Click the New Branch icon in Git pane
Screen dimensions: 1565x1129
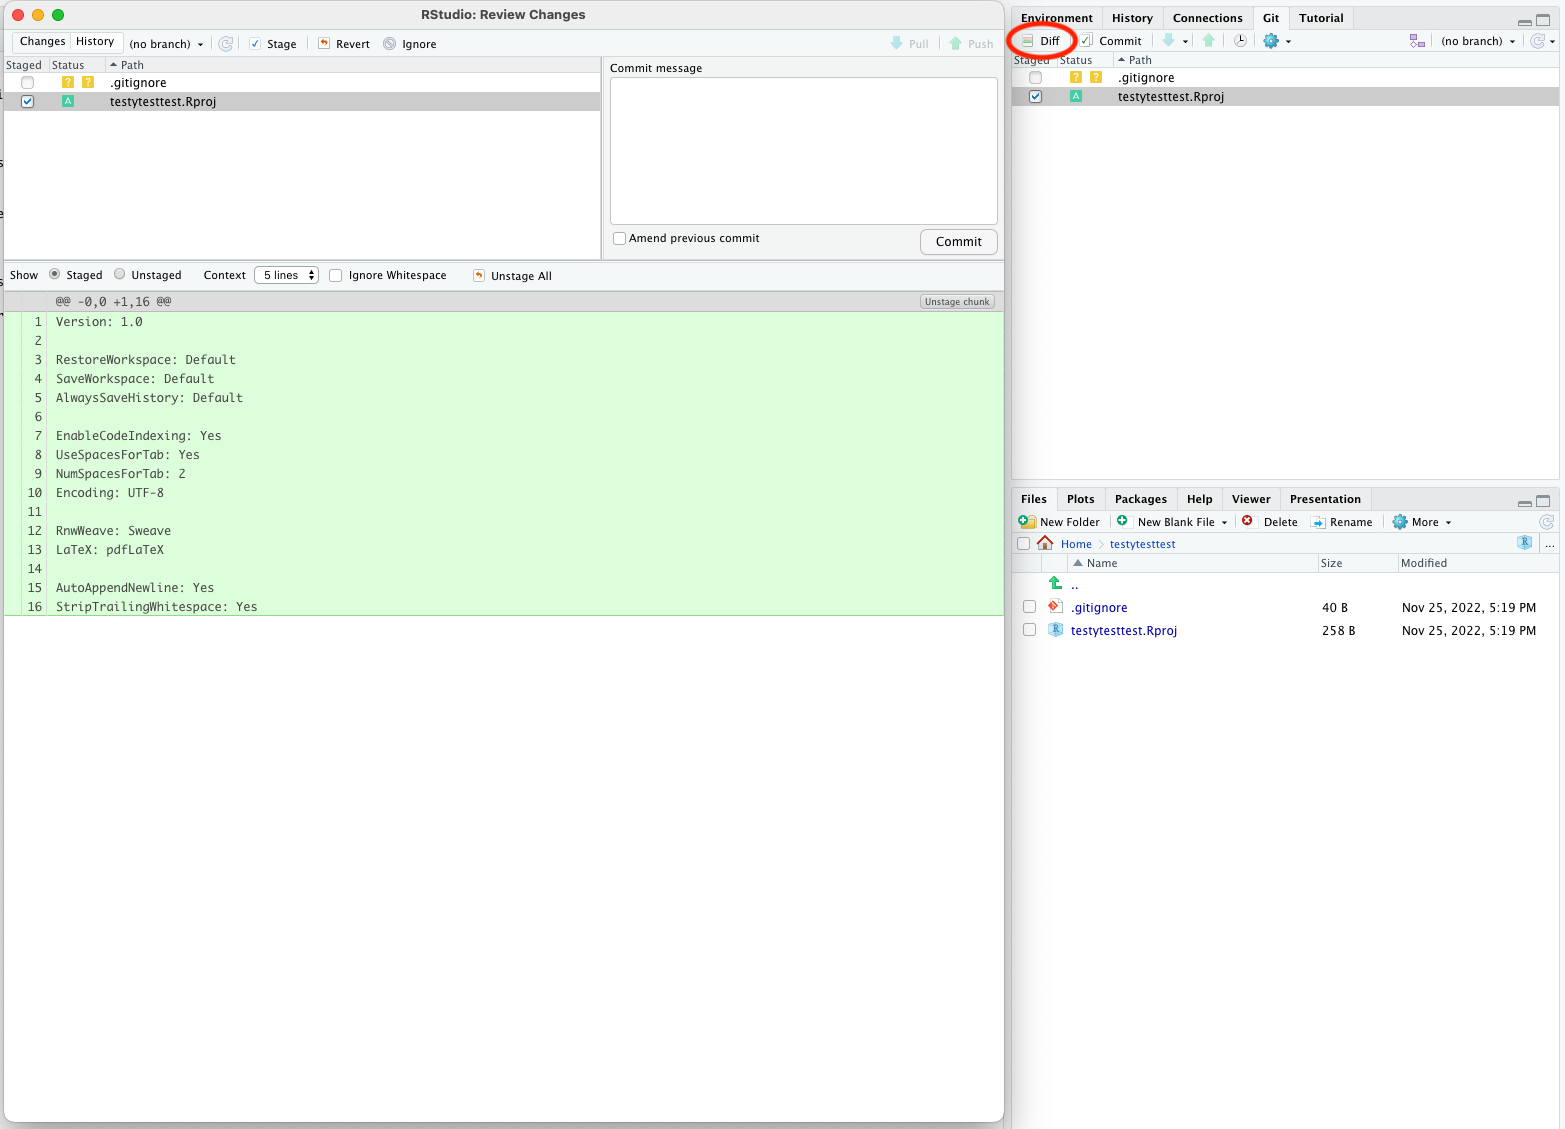1416,41
